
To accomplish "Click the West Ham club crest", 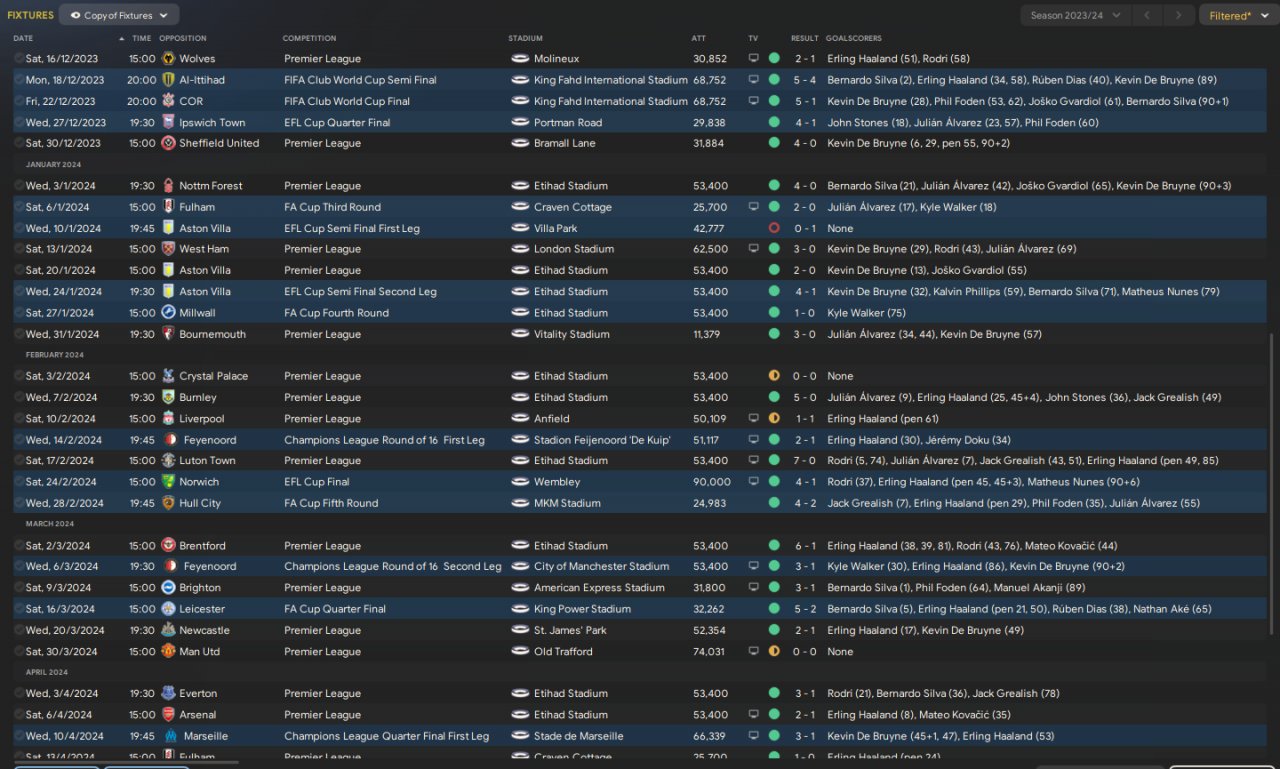I will pos(168,249).
